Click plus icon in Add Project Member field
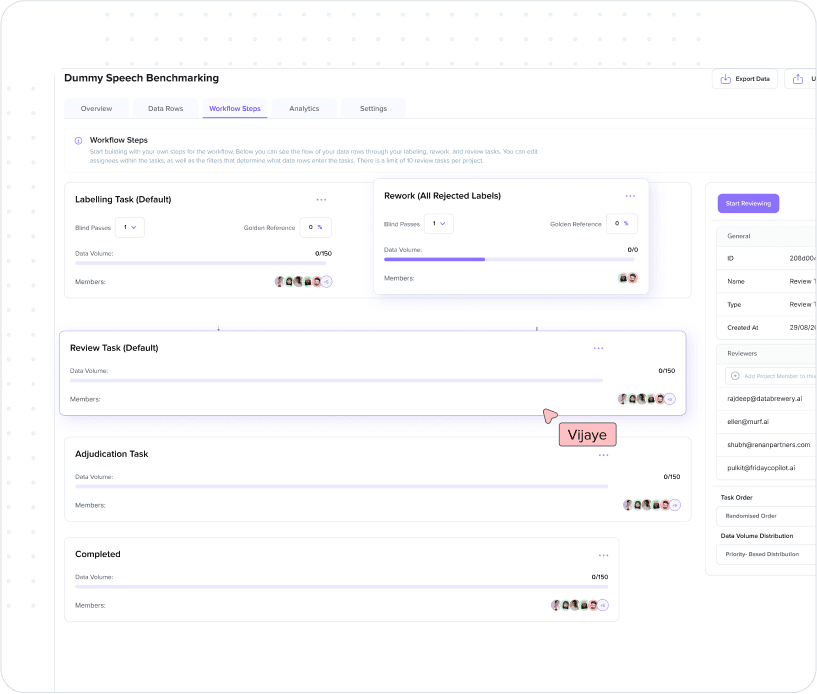The width and height of the screenshot is (817, 694). (735, 376)
